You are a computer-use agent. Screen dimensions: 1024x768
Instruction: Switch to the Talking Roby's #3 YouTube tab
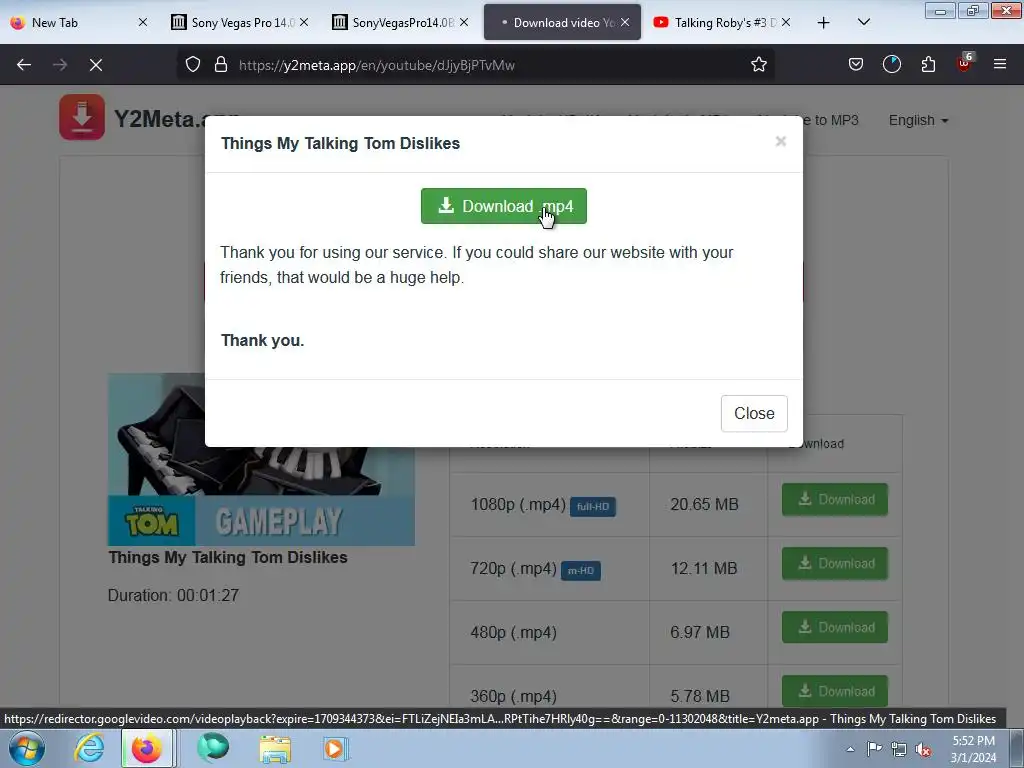(724, 22)
